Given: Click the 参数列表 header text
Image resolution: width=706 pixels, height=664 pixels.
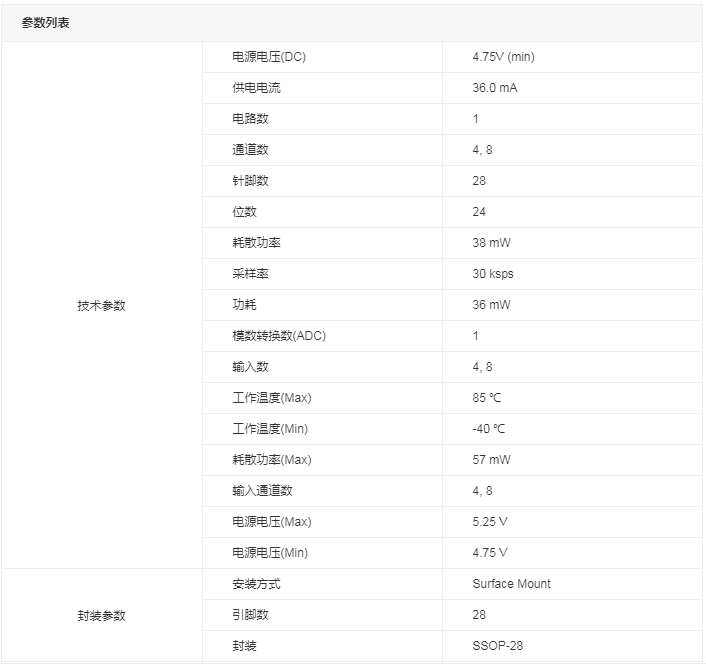Looking at the screenshot, I should tap(45, 23).
